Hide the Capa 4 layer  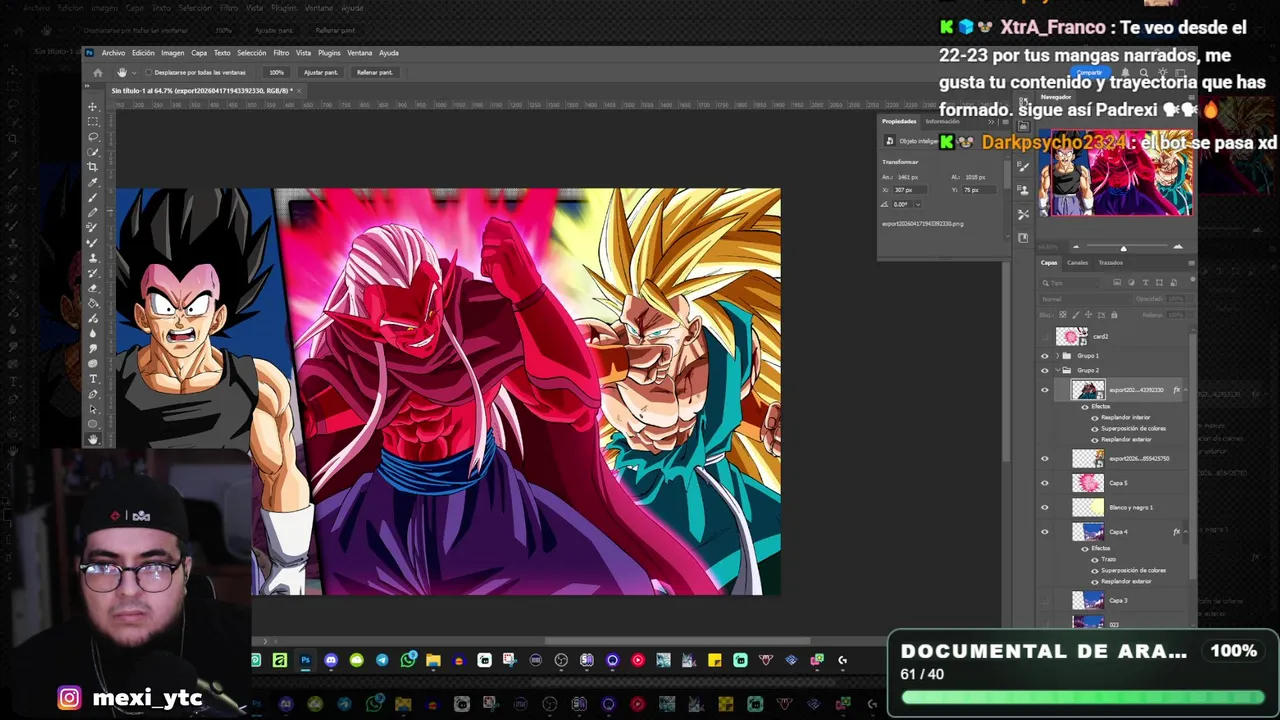1045,532
